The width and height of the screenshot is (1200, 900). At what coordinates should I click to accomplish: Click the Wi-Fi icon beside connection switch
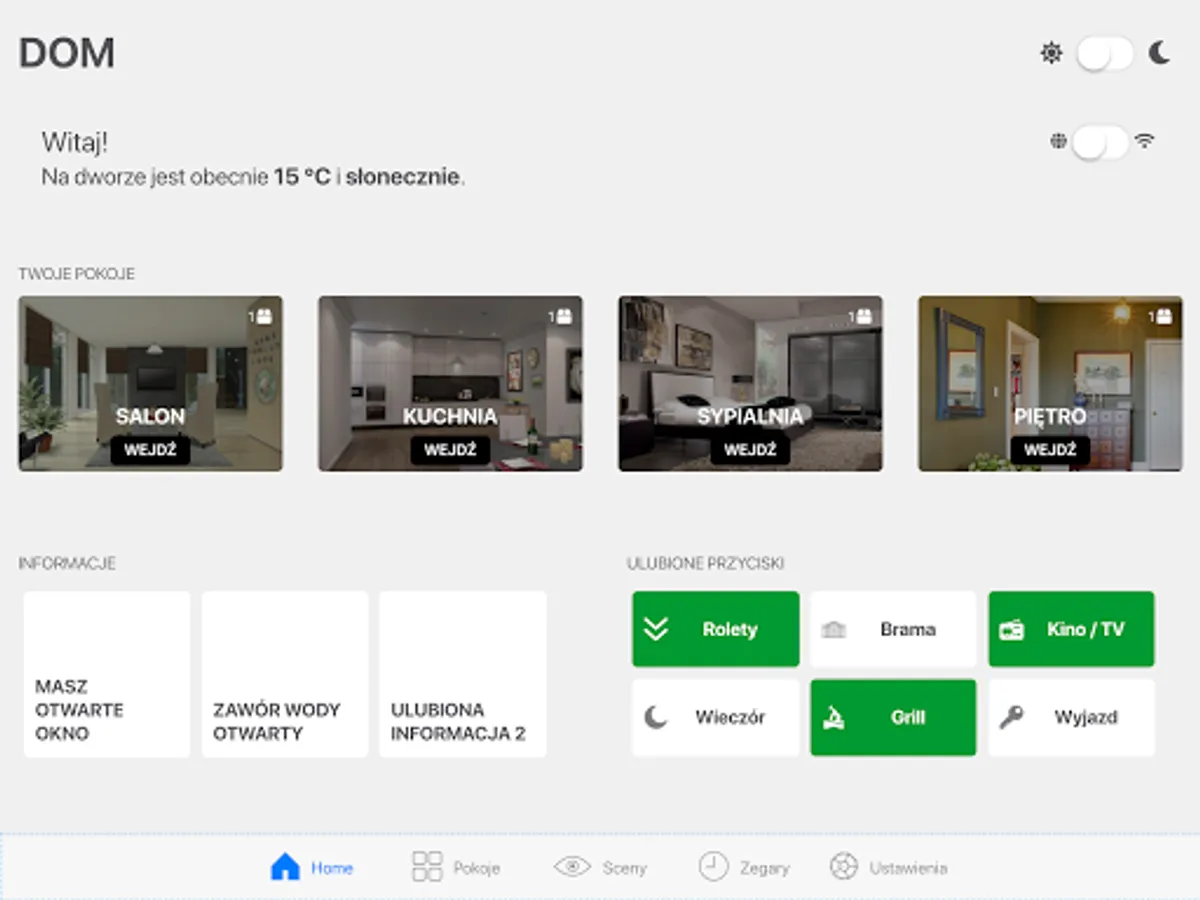point(1145,141)
